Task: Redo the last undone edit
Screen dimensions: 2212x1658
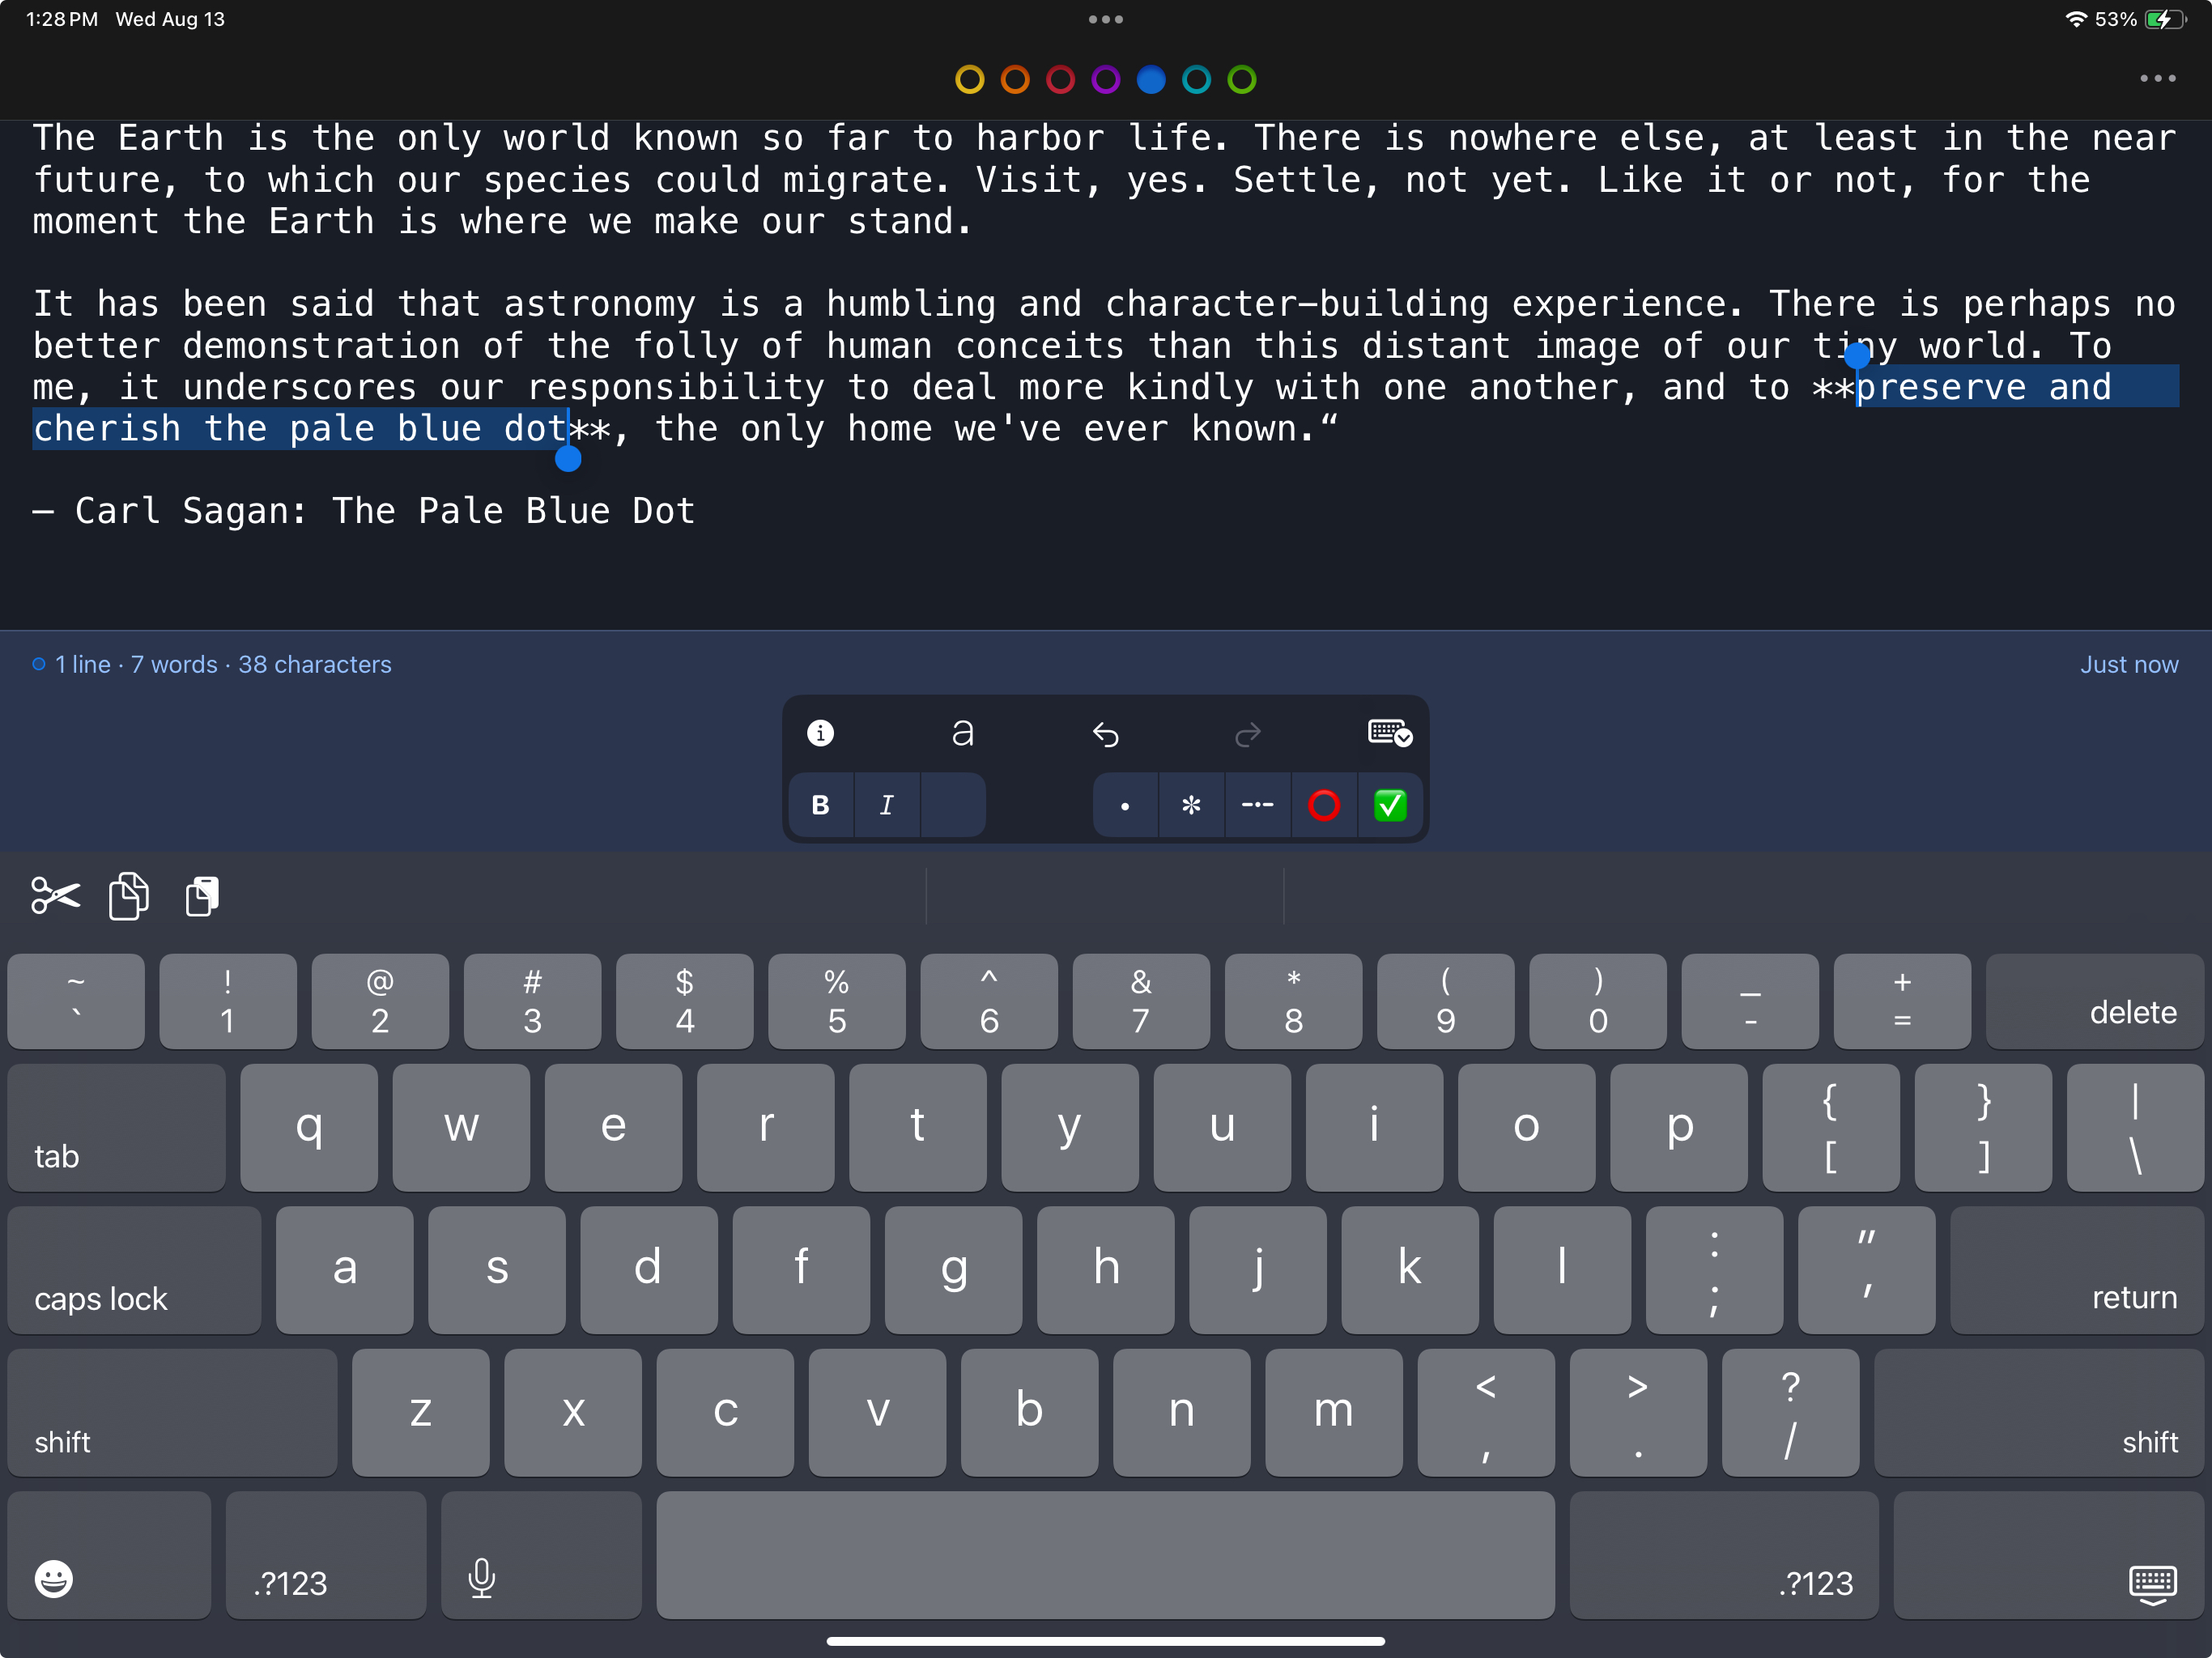Action: coord(1247,734)
